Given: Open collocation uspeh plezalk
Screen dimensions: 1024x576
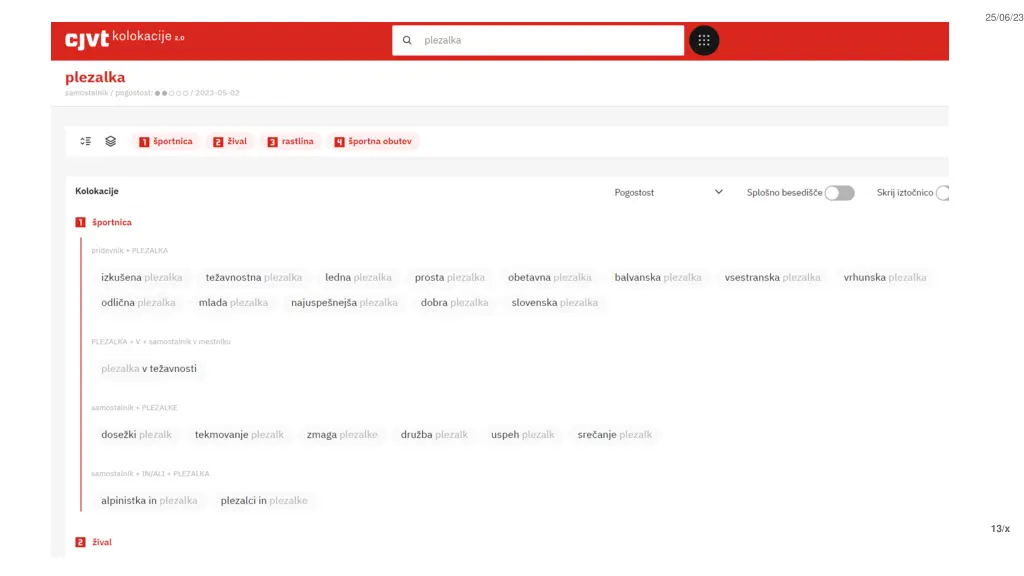Looking at the screenshot, I should click(522, 435).
